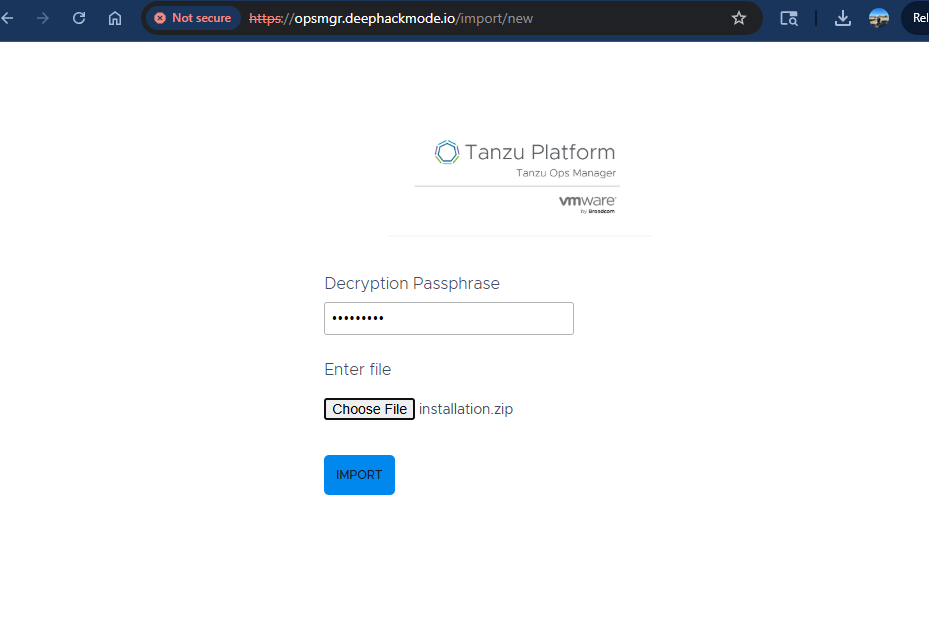Image resolution: width=929 pixels, height=617 pixels.
Task: Bookmark this page with the star
Action: coord(739,18)
